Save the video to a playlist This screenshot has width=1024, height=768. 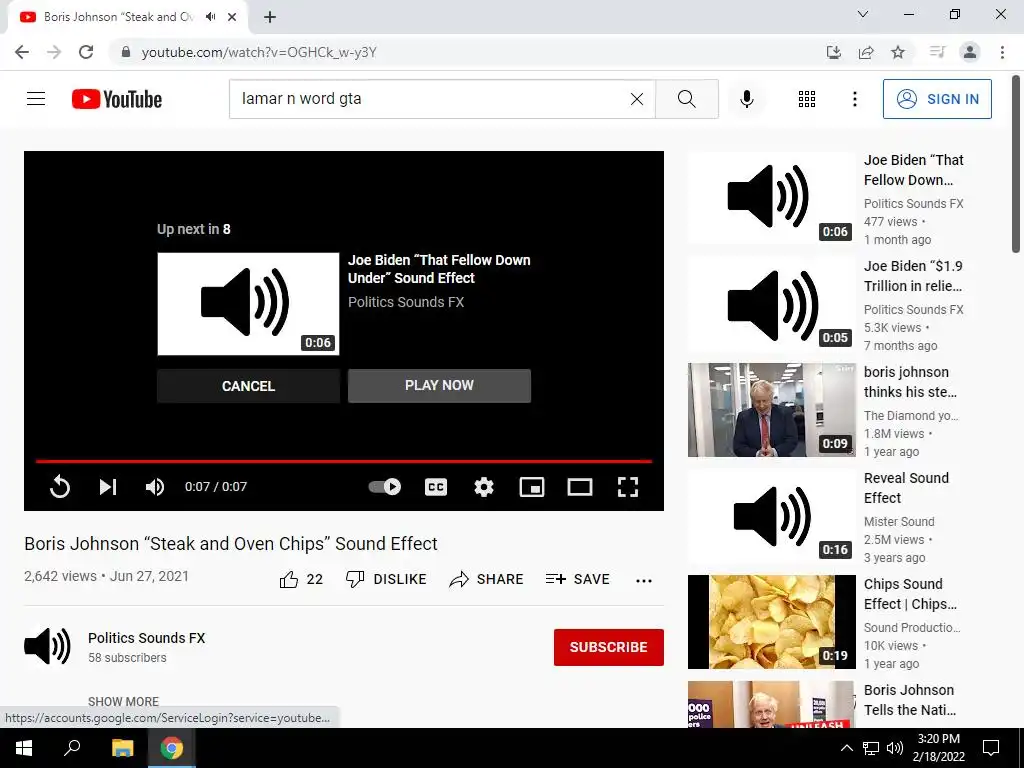(x=577, y=579)
